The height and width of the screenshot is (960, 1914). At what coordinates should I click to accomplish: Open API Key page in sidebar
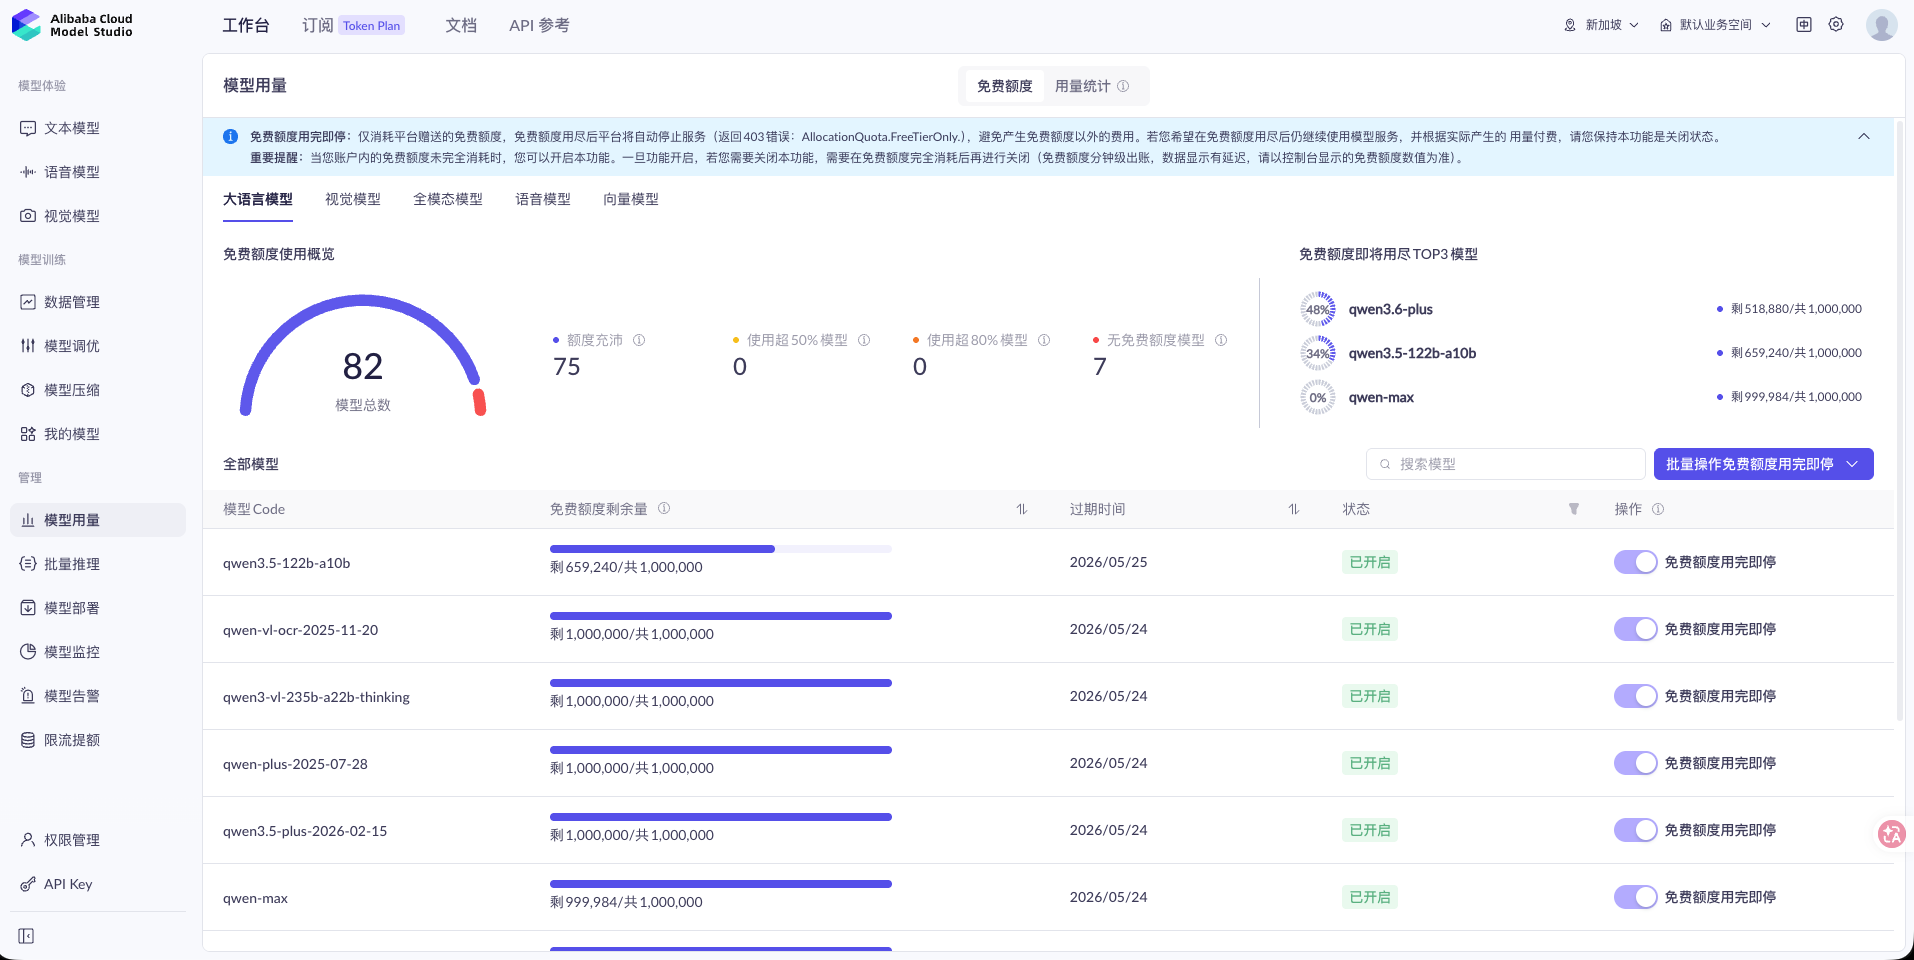point(97,884)
